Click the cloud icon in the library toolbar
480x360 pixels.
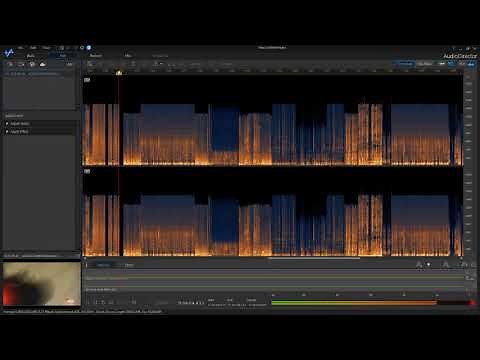[x=42, y=64]
